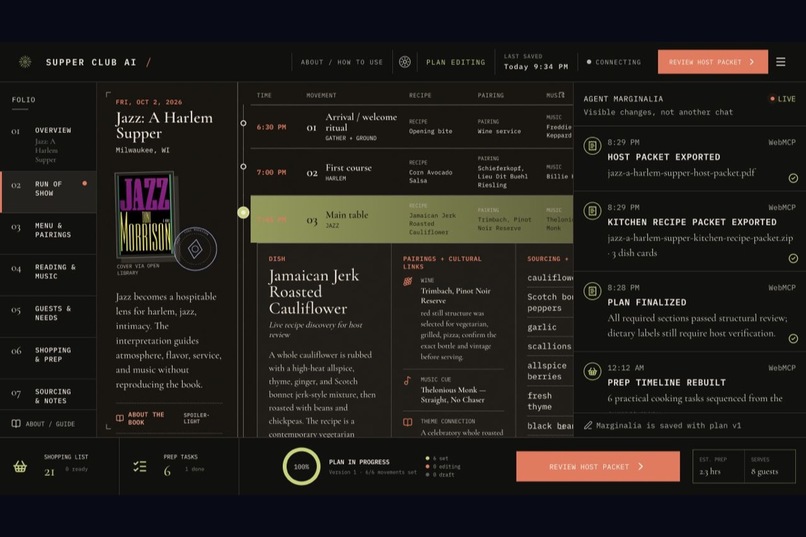Click the Supper Club AI sunburst logo
The width and height of the screenshot is (806, 537).
click(x=25, y=62)
